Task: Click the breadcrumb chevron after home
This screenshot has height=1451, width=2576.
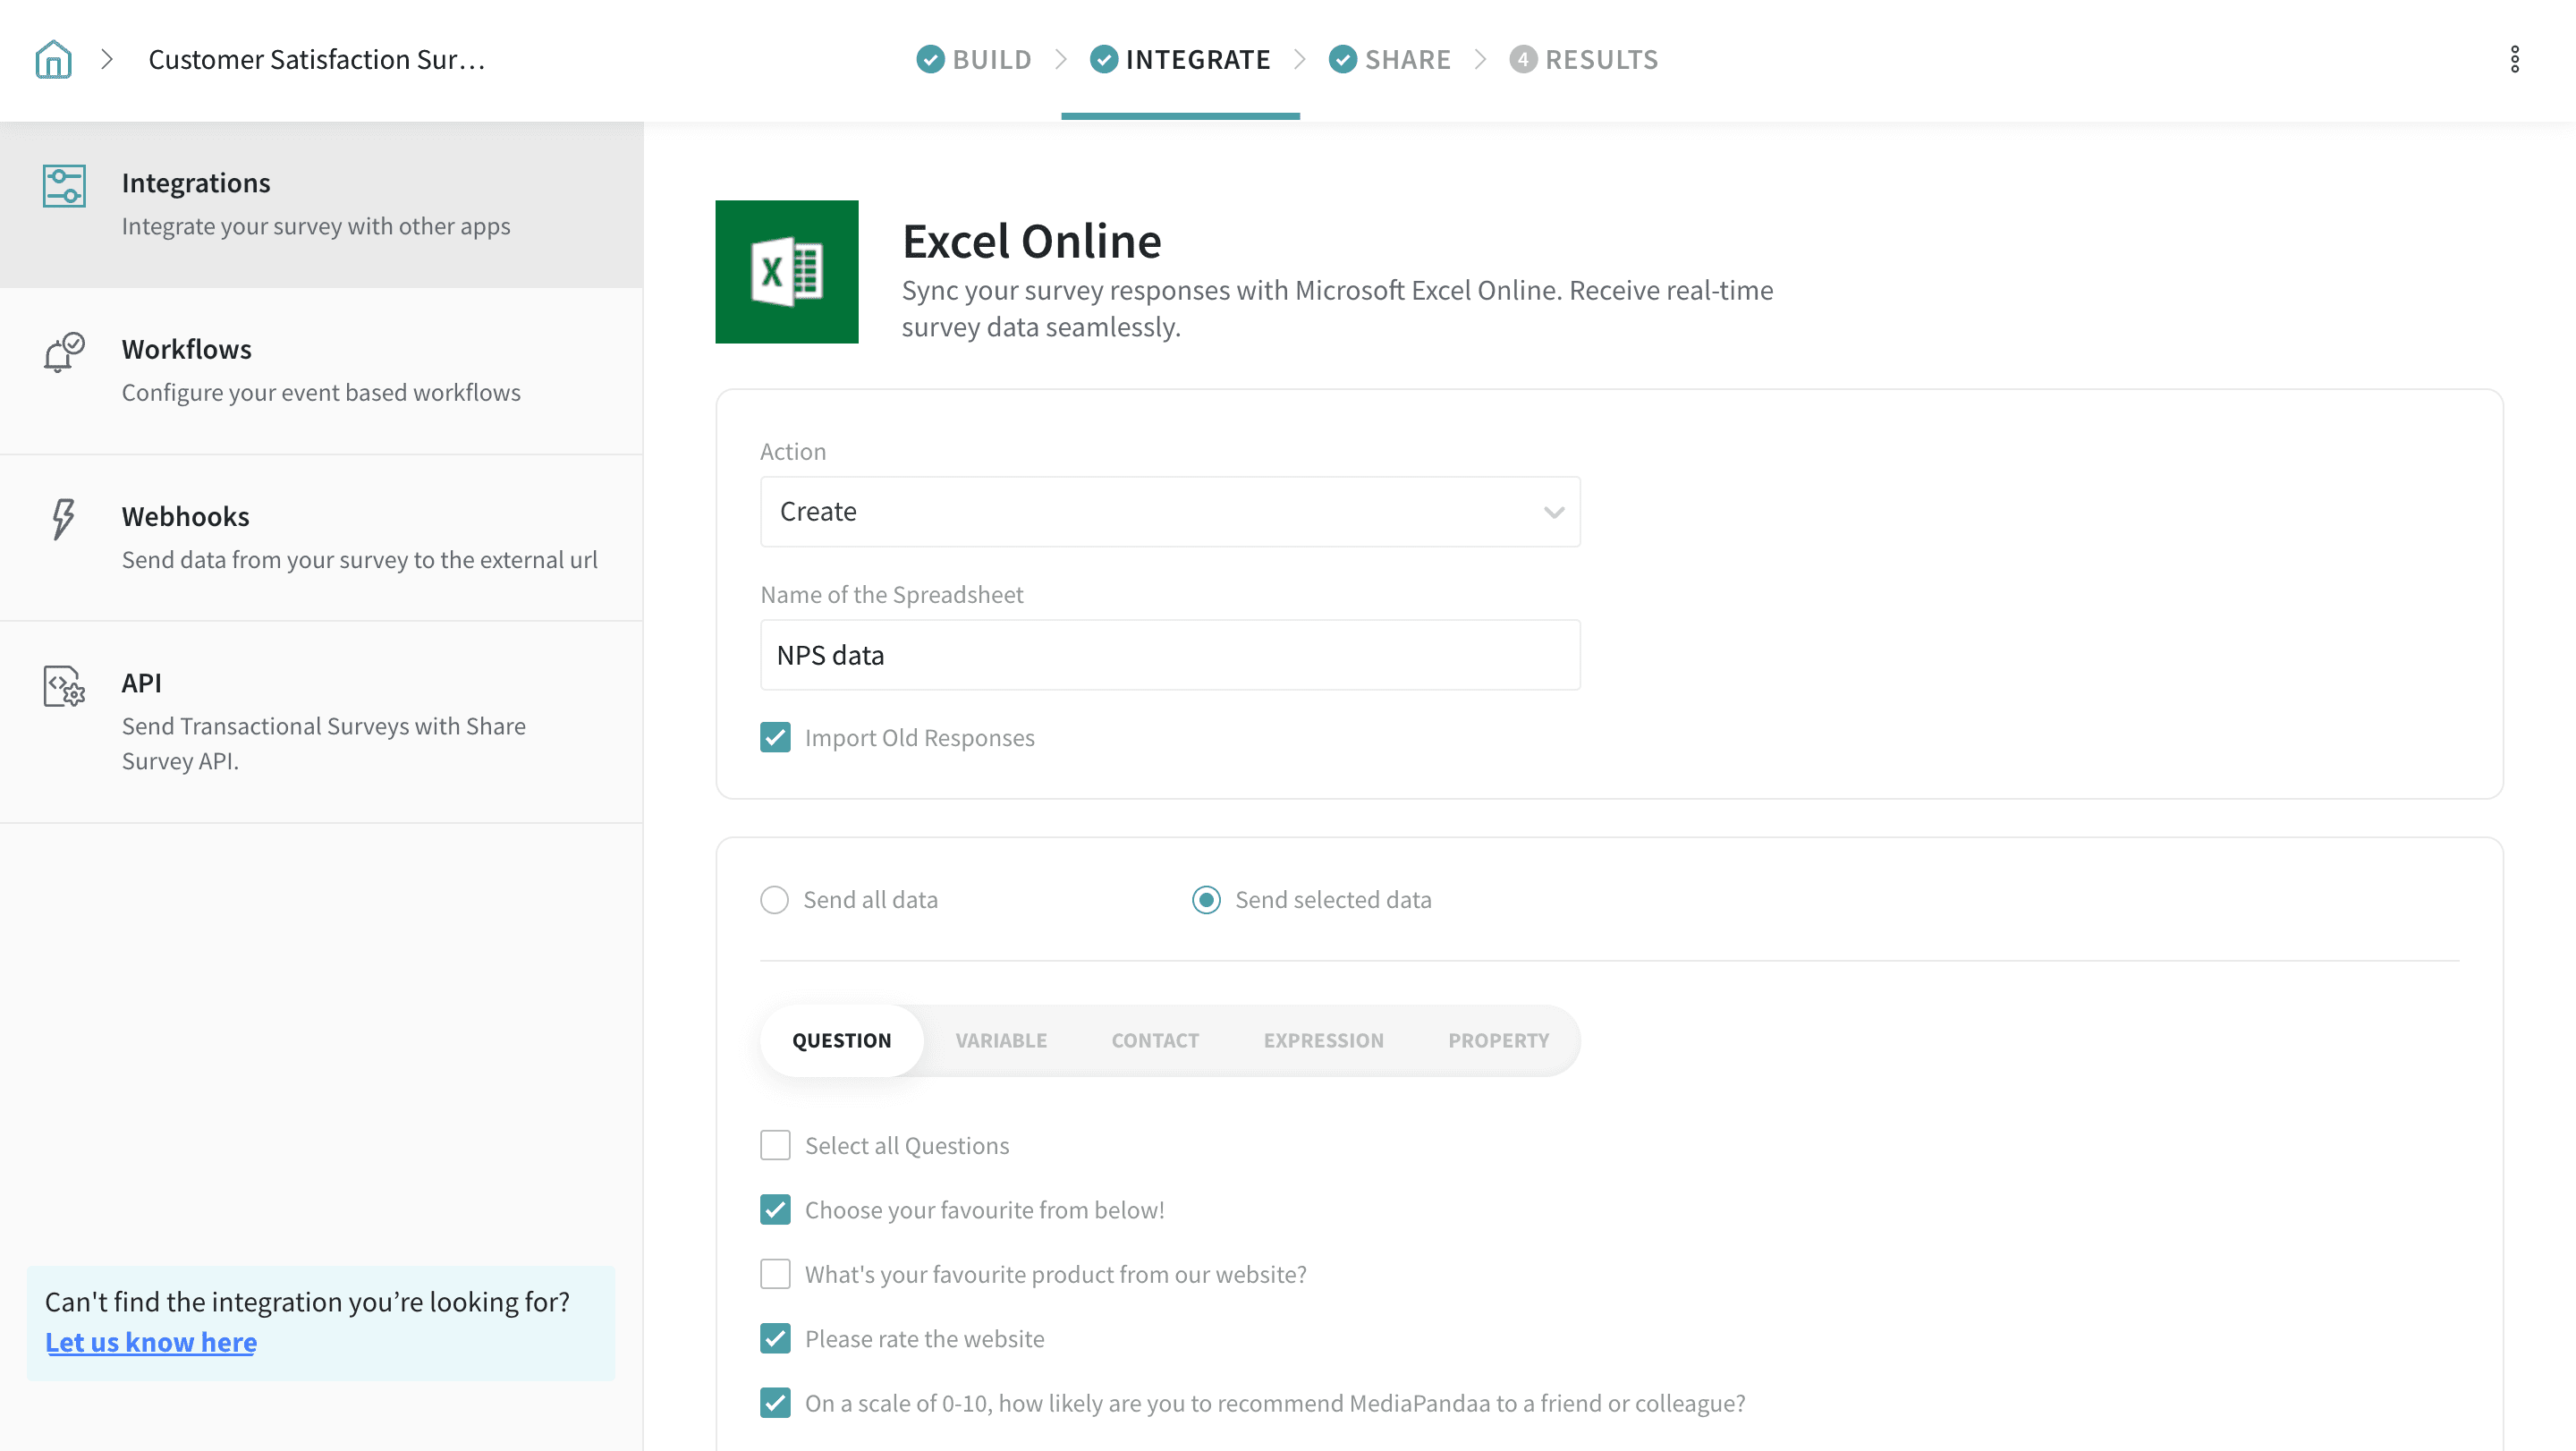Action: 107,59
